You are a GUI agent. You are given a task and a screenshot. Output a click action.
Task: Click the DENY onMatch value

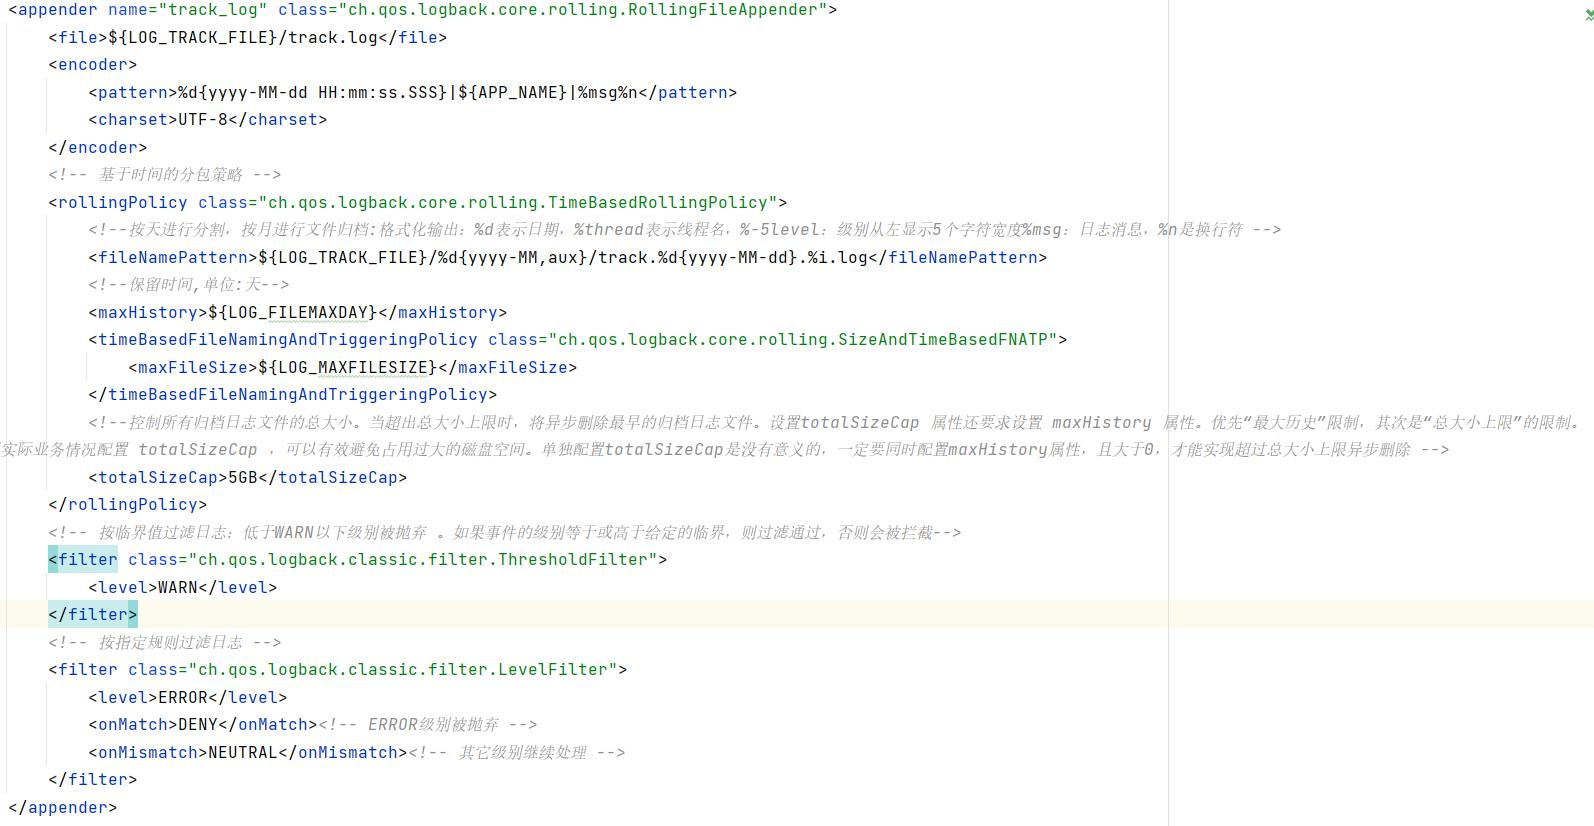198,725
